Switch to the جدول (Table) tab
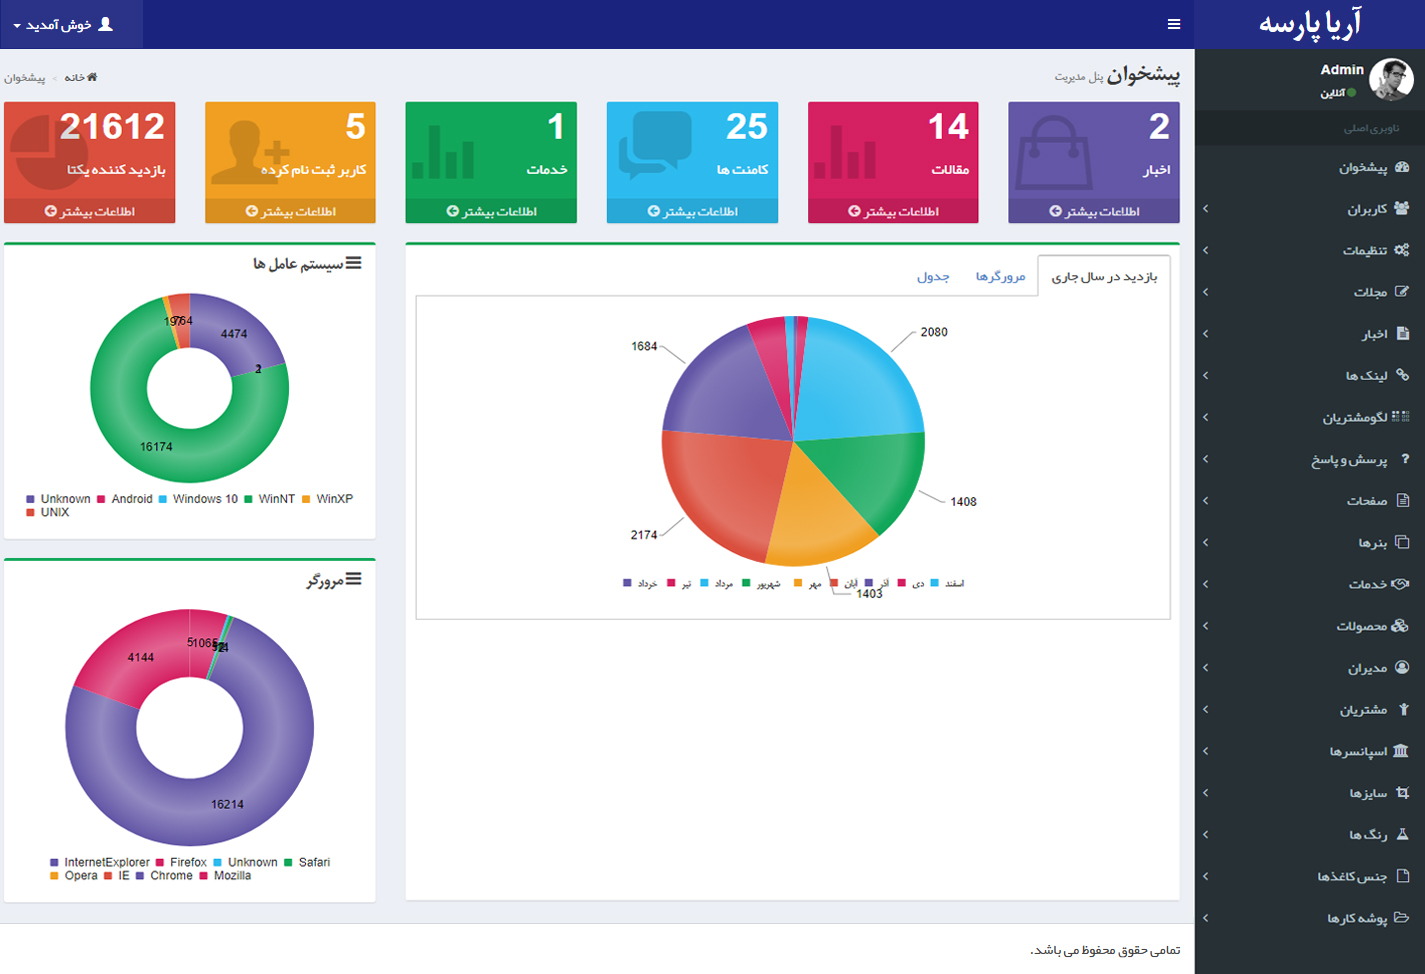 click(x=933, y=276)
